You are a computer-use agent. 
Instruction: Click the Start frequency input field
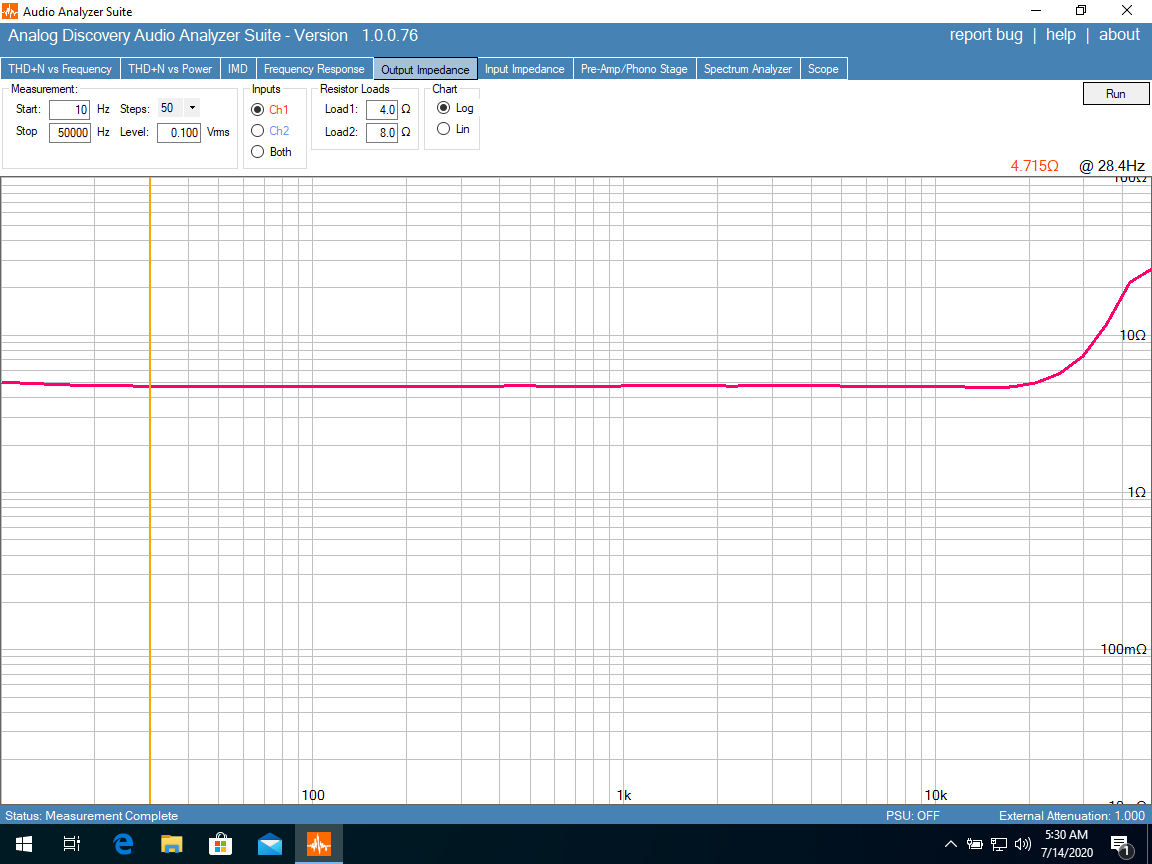(70, 109)
